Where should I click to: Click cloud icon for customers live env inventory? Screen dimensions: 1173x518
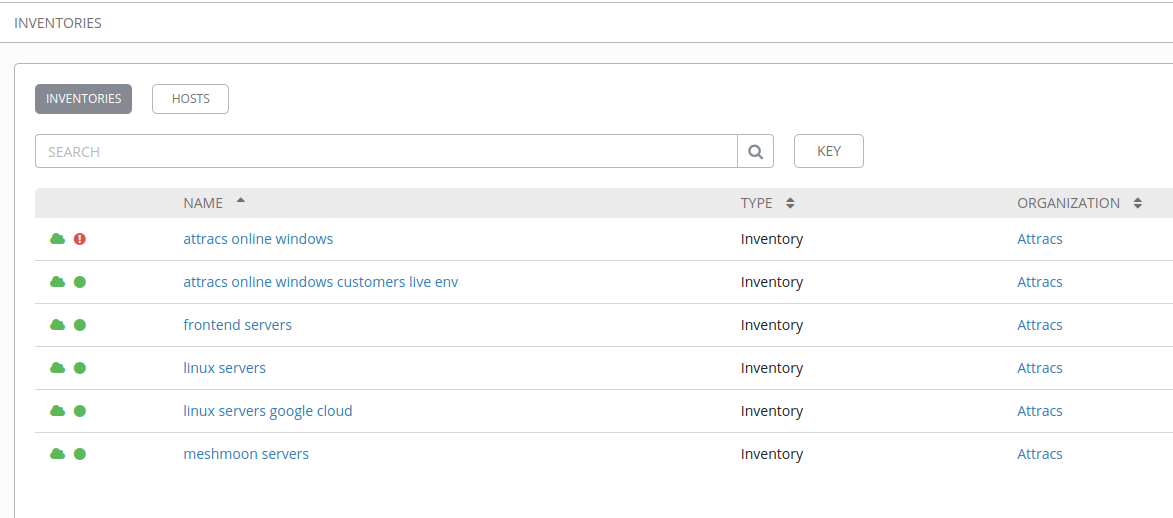(x=58, y=282)
